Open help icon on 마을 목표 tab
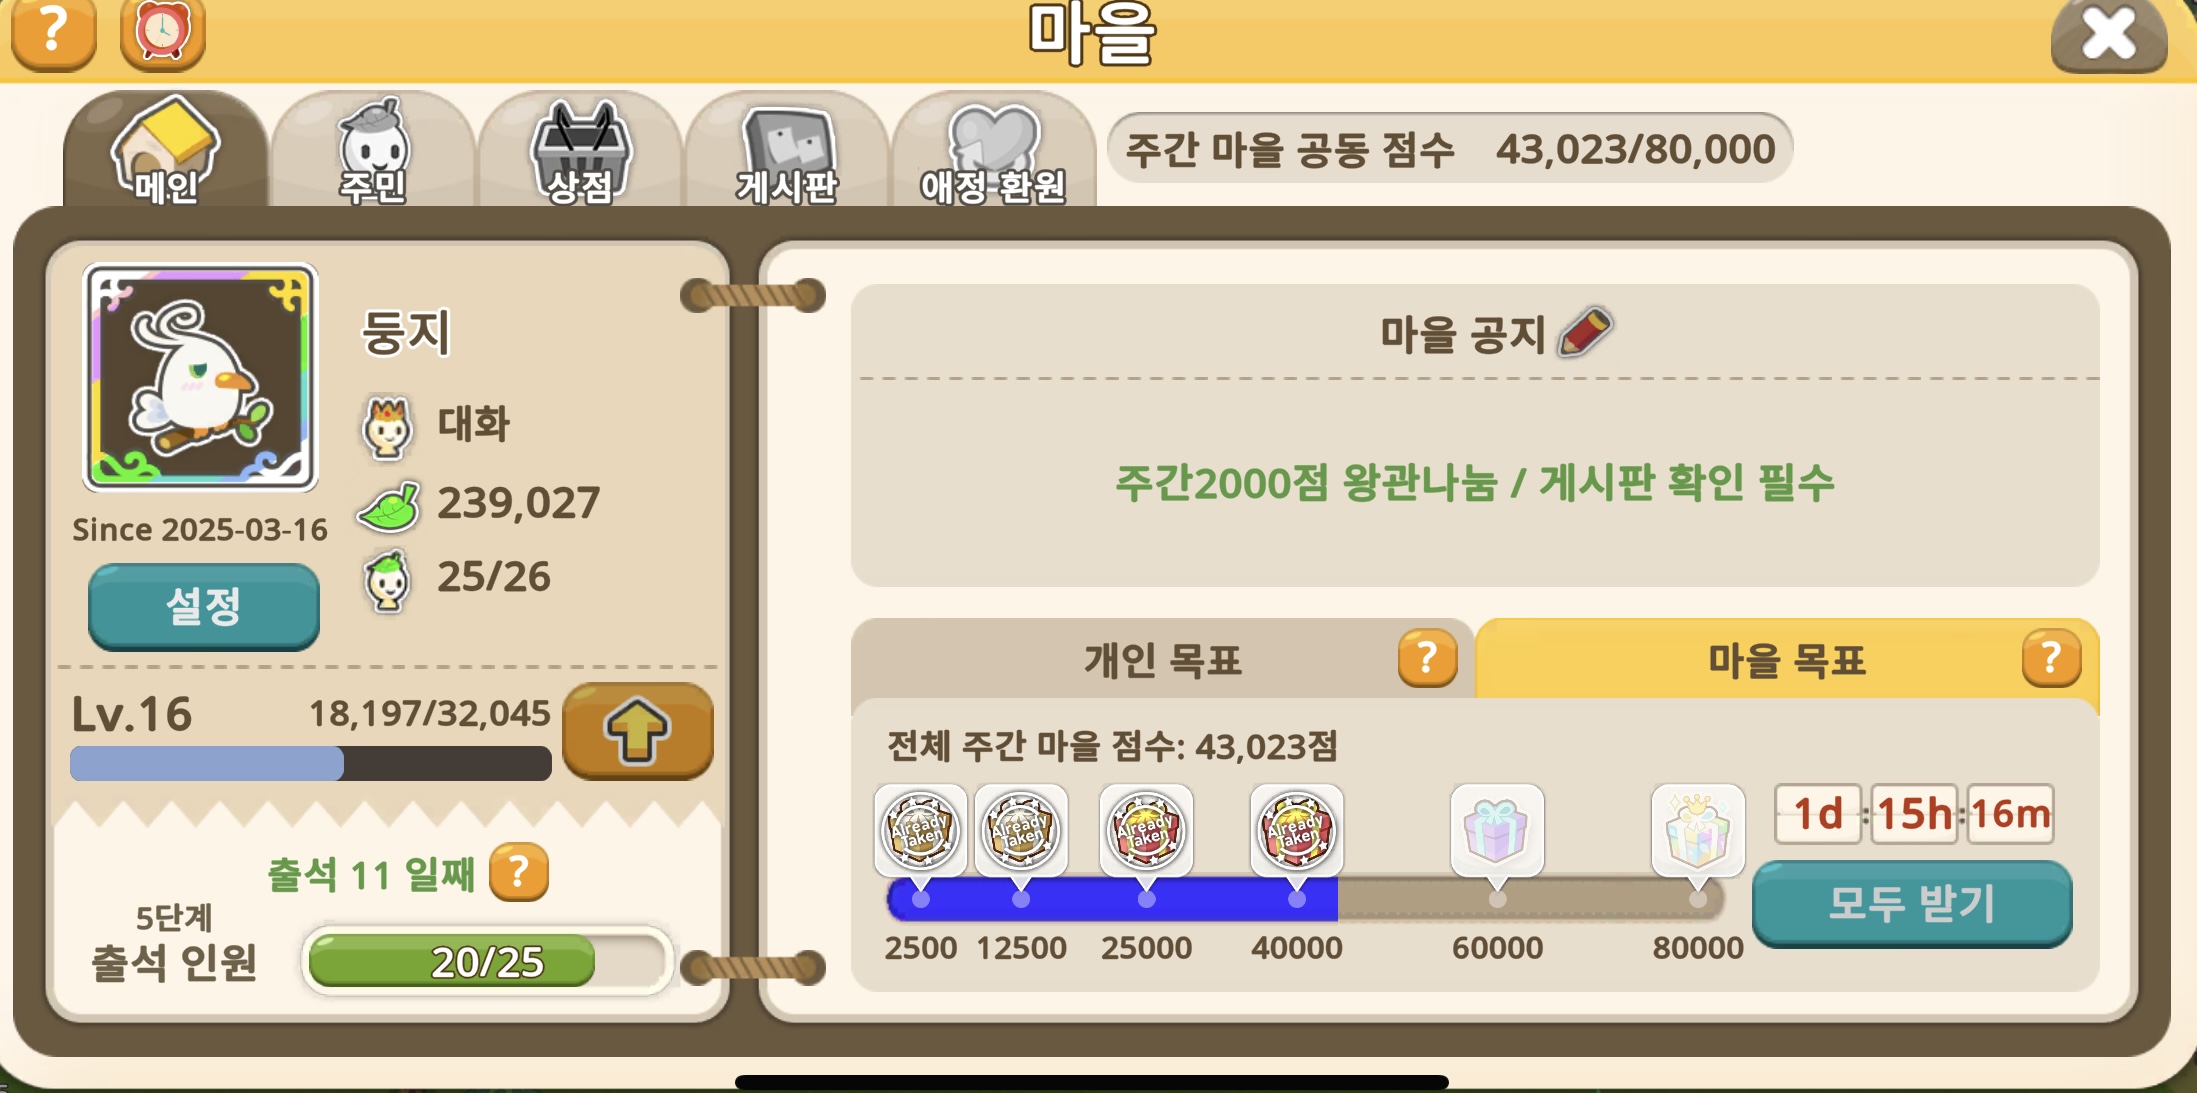The image size is (2197, 1093). 2051,658
